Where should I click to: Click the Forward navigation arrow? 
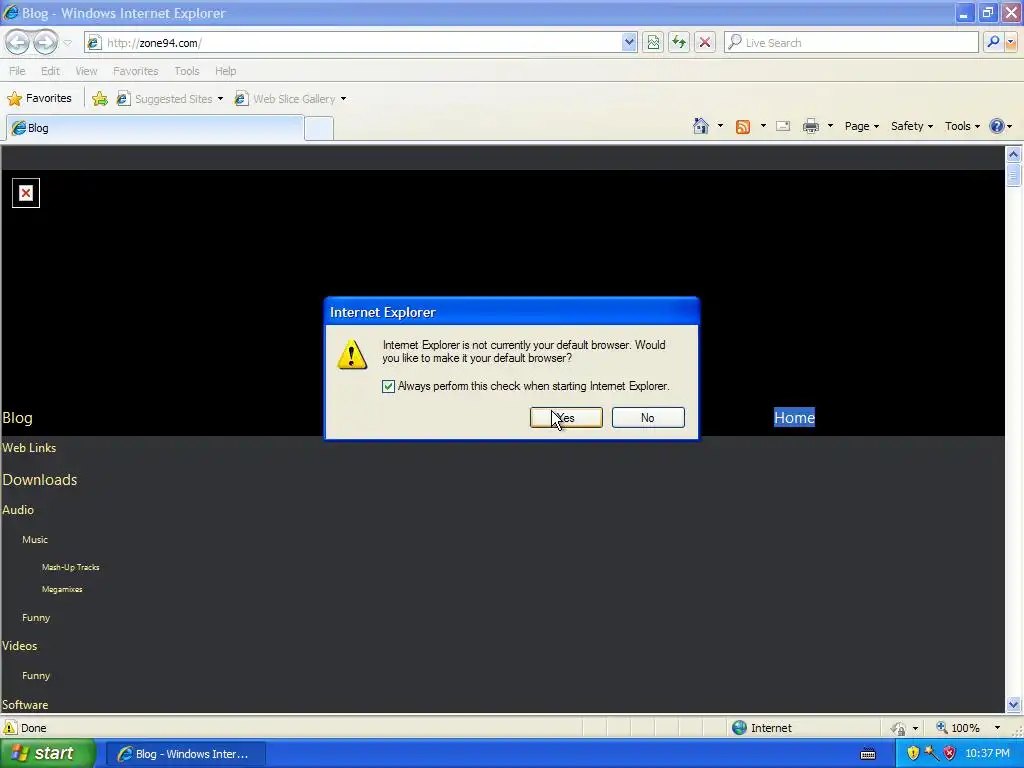tap(45, 42)
